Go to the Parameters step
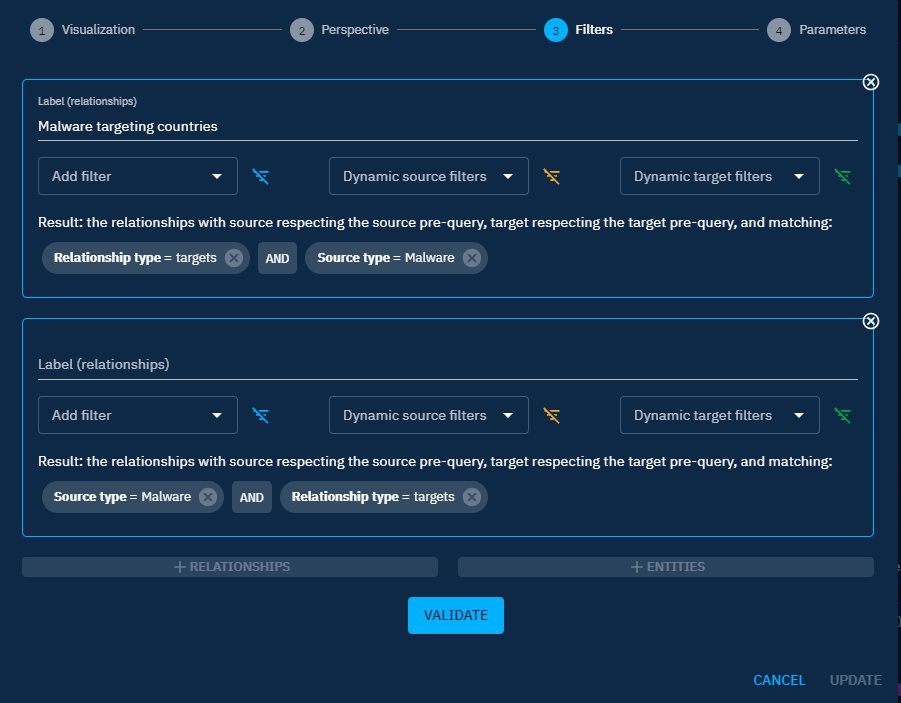This screenshot has width=901, height=703. pyautogui.click(x=817, y=30)
